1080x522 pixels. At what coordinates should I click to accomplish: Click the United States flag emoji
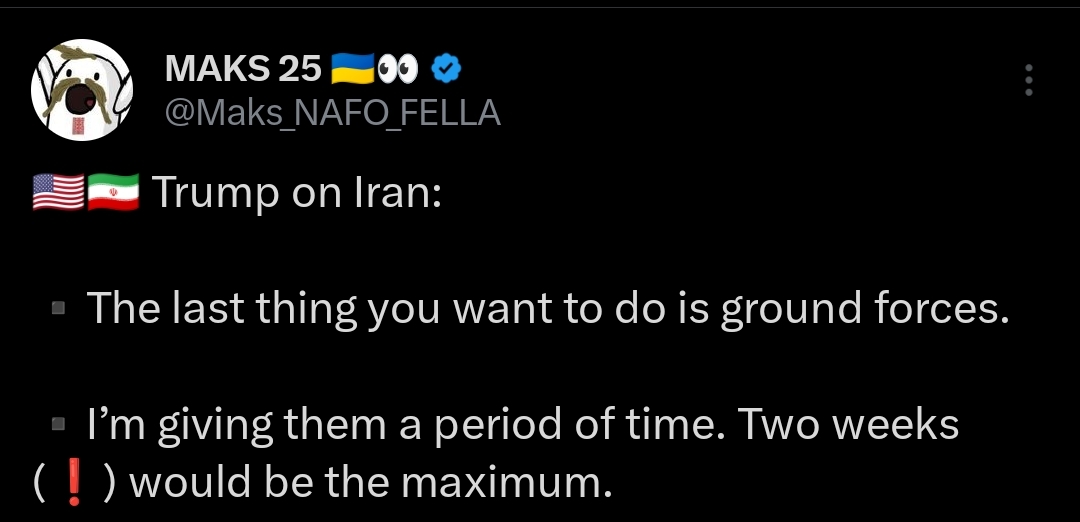(x=58, y=192)
